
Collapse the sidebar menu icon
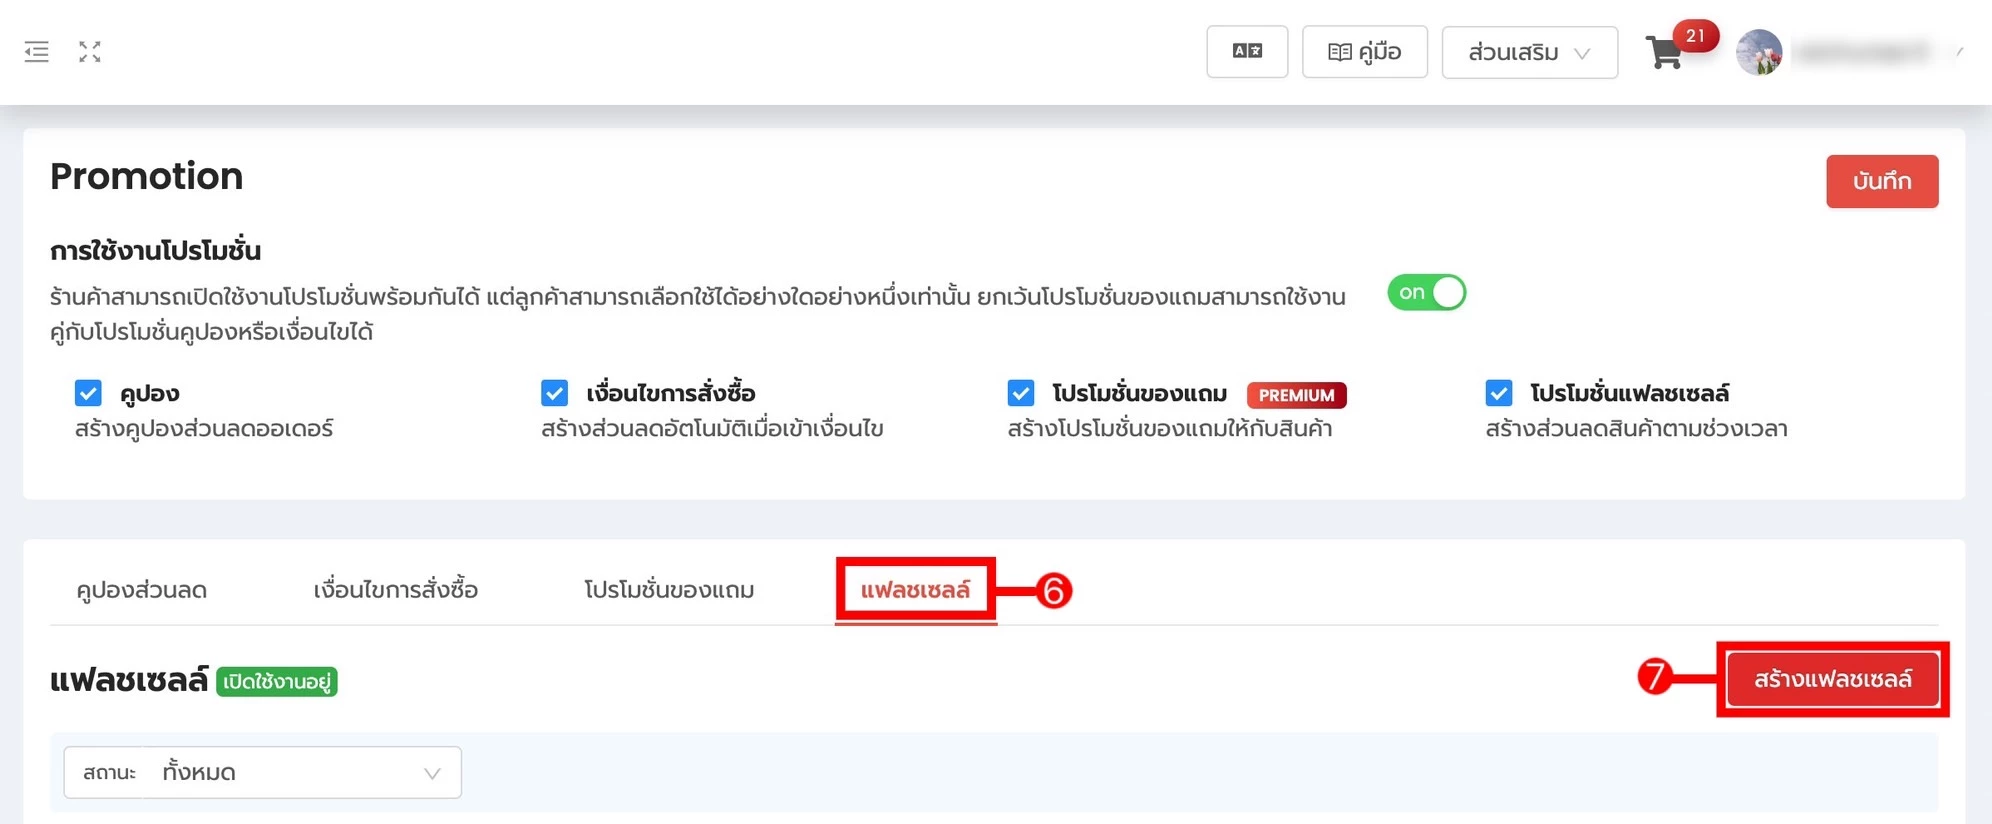(x=37, y=52)
